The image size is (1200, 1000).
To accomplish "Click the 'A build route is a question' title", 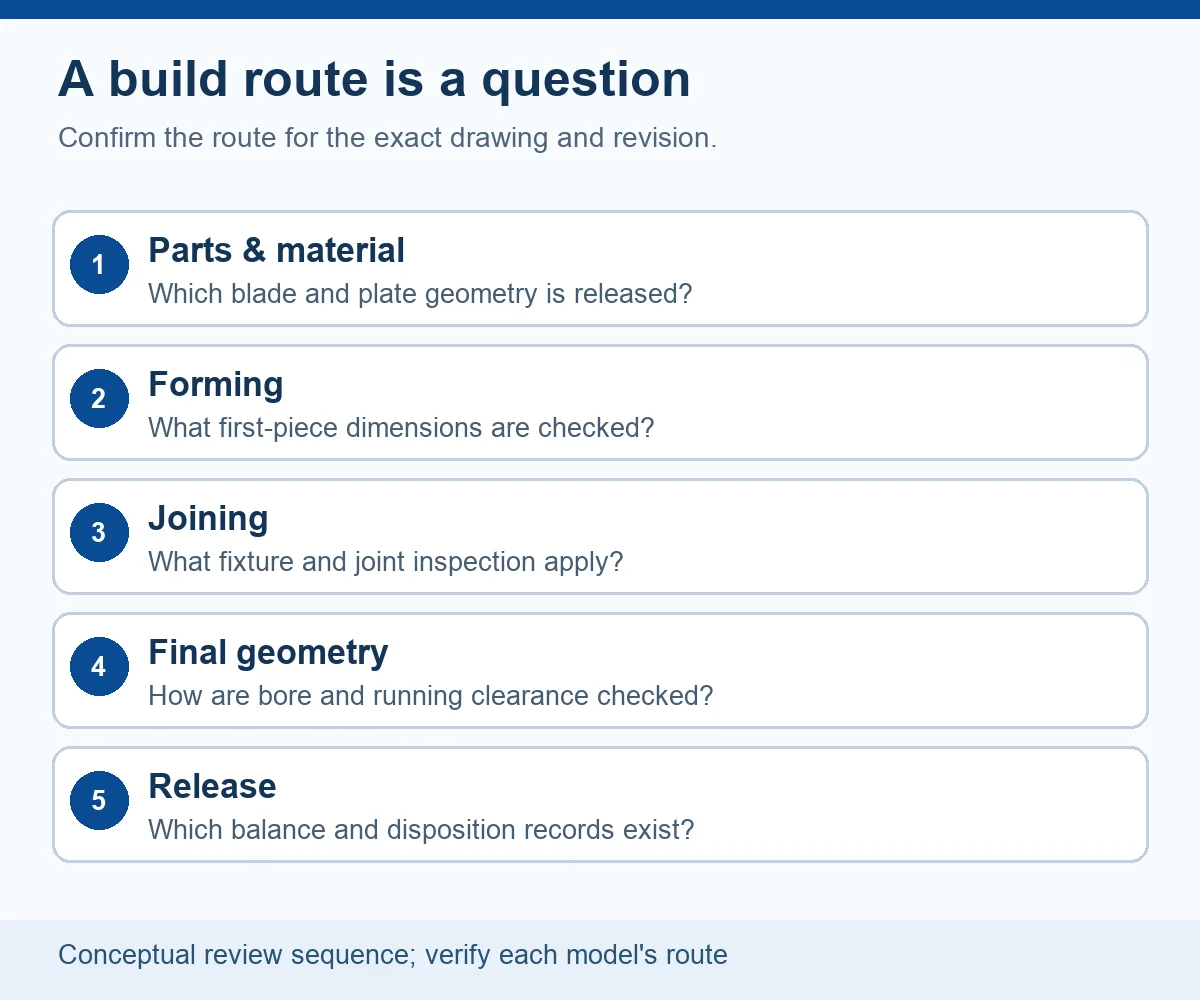I will coord(374,79).
